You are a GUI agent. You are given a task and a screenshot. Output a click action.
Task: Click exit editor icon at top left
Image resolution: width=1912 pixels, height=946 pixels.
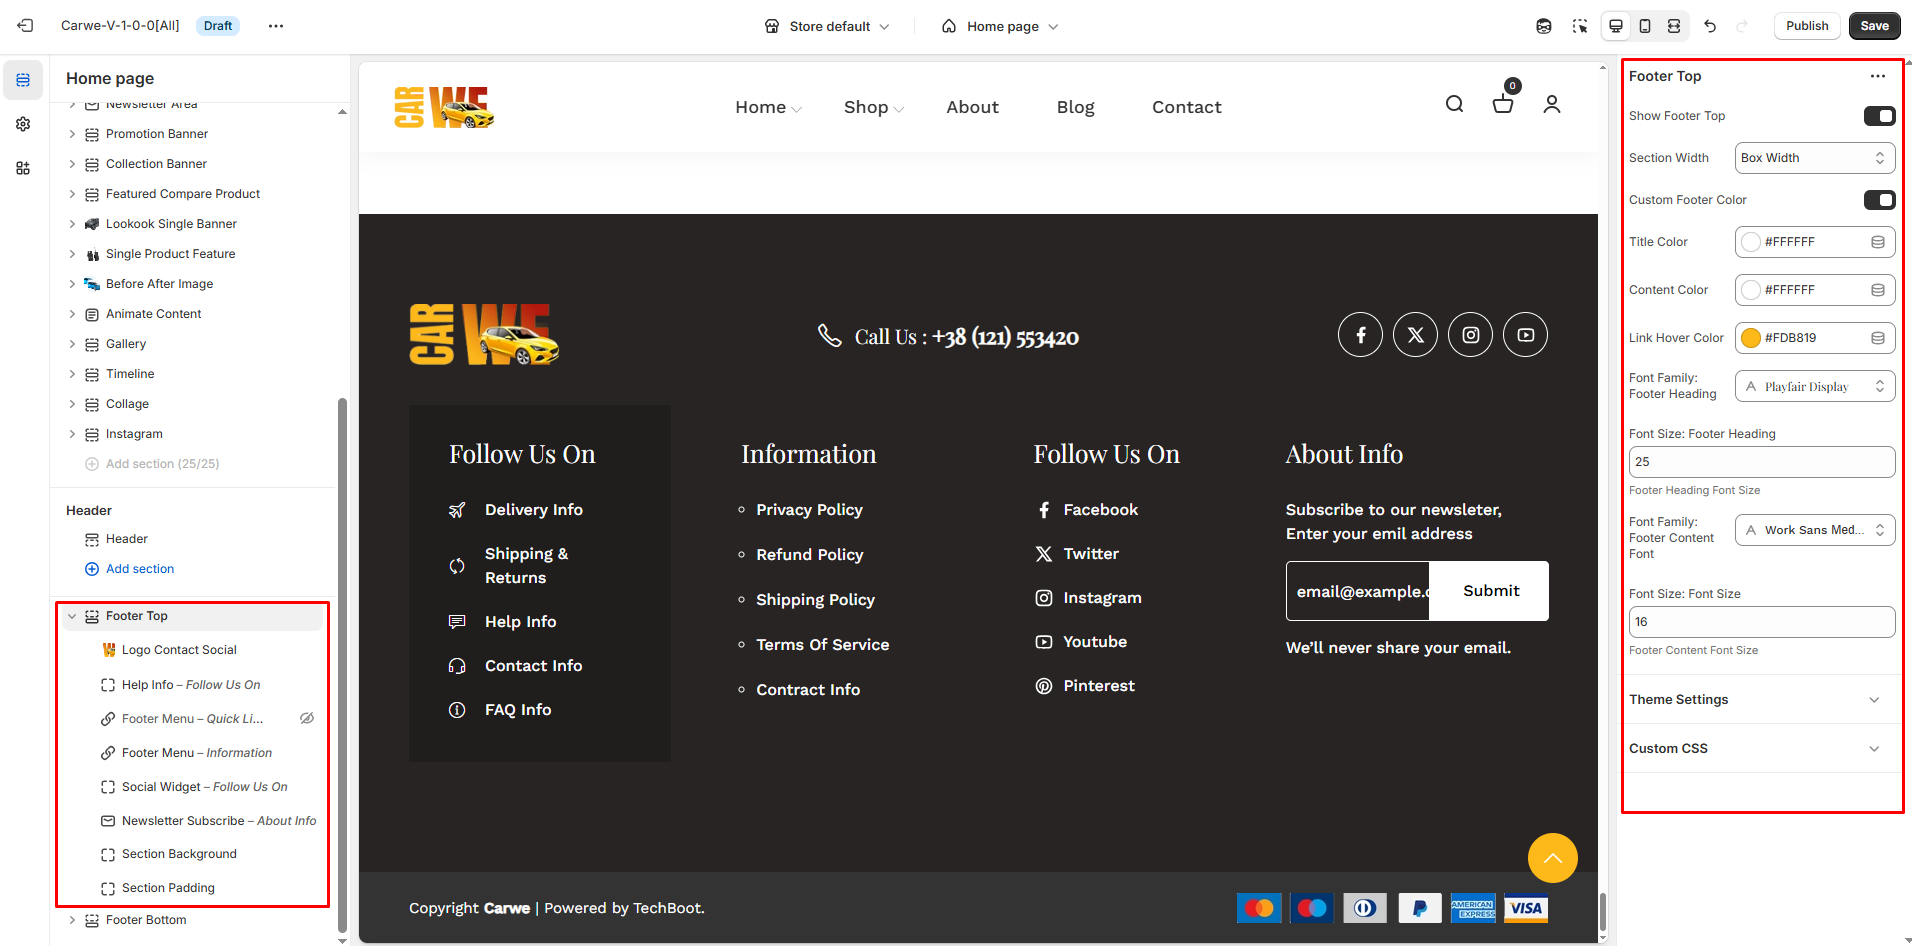click(26, 26)
